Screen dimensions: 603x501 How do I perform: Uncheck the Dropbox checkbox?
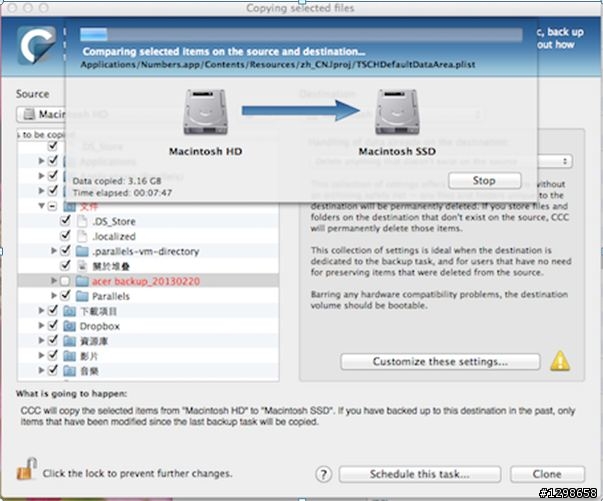pyautogui.click(x=53, y=326)
